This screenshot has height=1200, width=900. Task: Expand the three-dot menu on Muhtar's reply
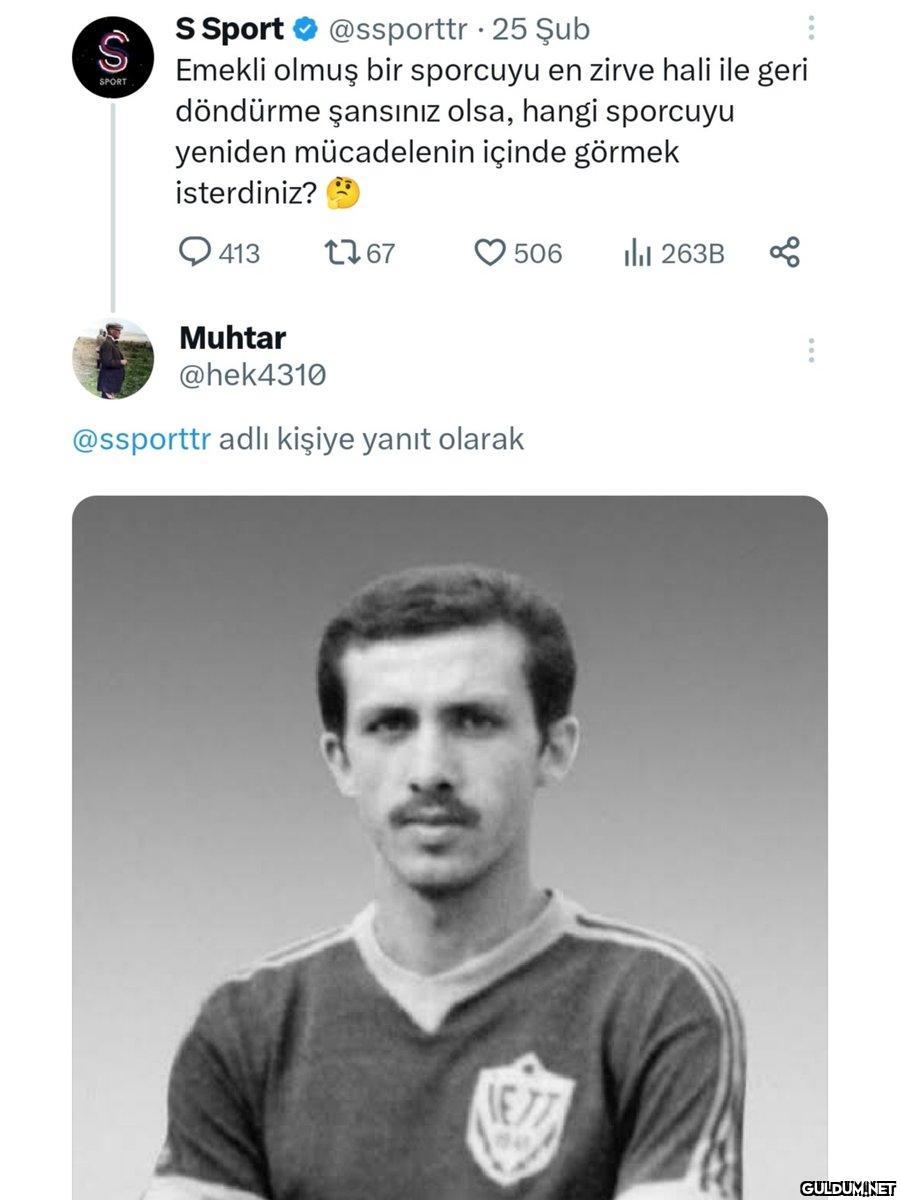point(811,350)
